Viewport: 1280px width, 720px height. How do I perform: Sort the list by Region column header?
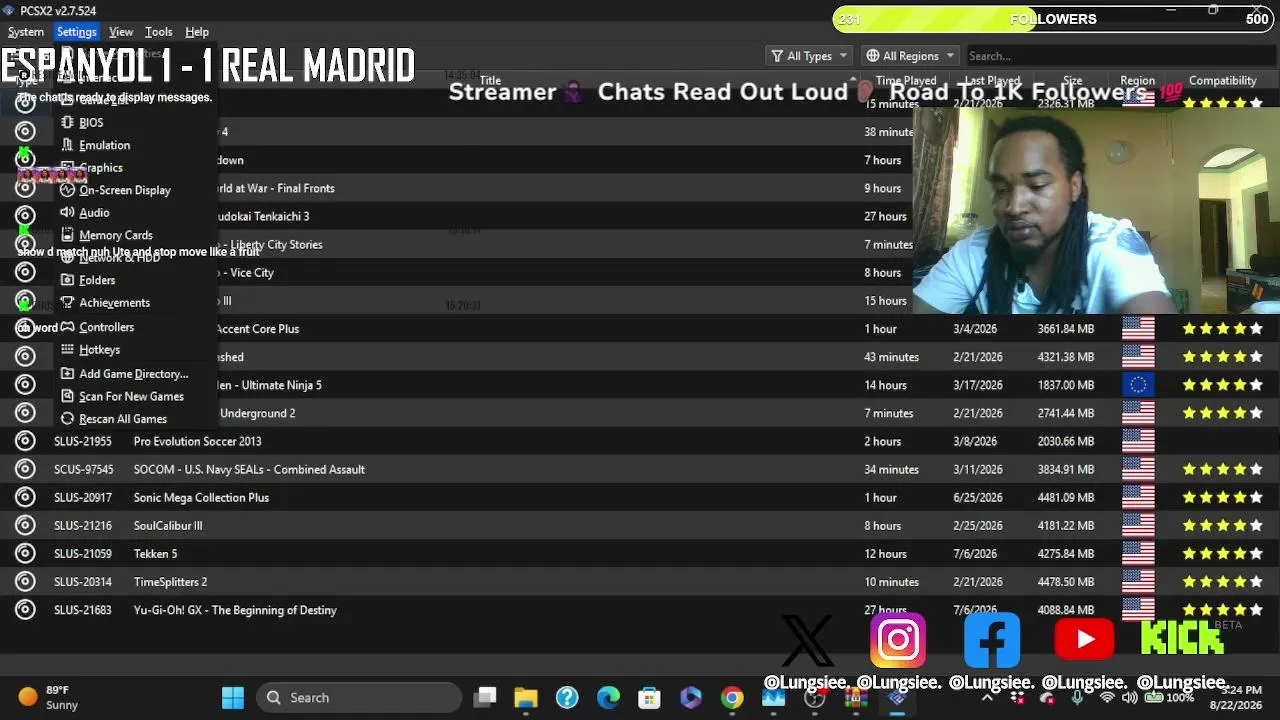1137,81
